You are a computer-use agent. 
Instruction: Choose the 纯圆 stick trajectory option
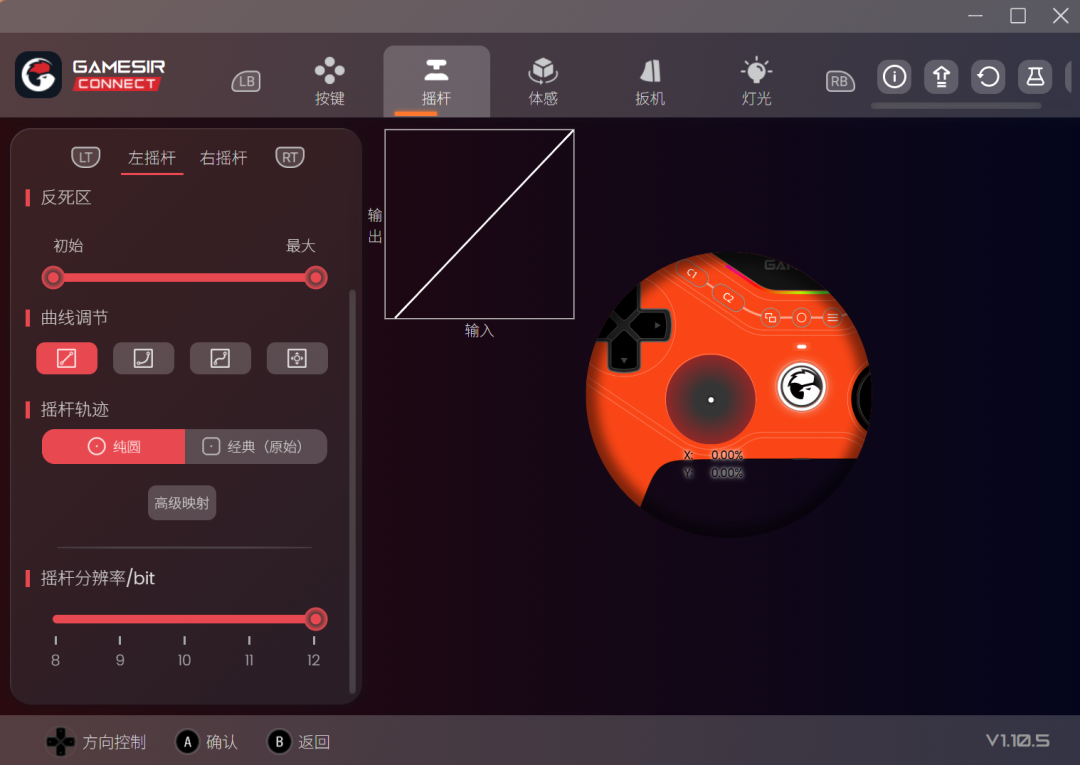click(114, 446)
